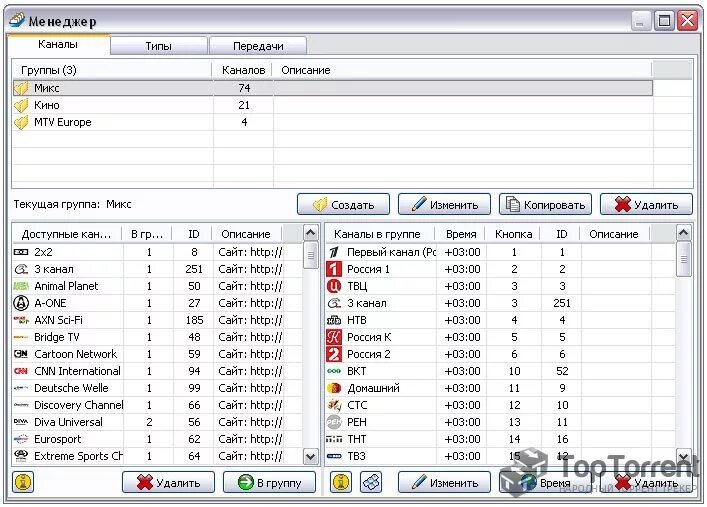Image resolution: width=707 pixels, height=507 pixels.
Task: Click the CNN International logo icon
Action: coord(21,371)
